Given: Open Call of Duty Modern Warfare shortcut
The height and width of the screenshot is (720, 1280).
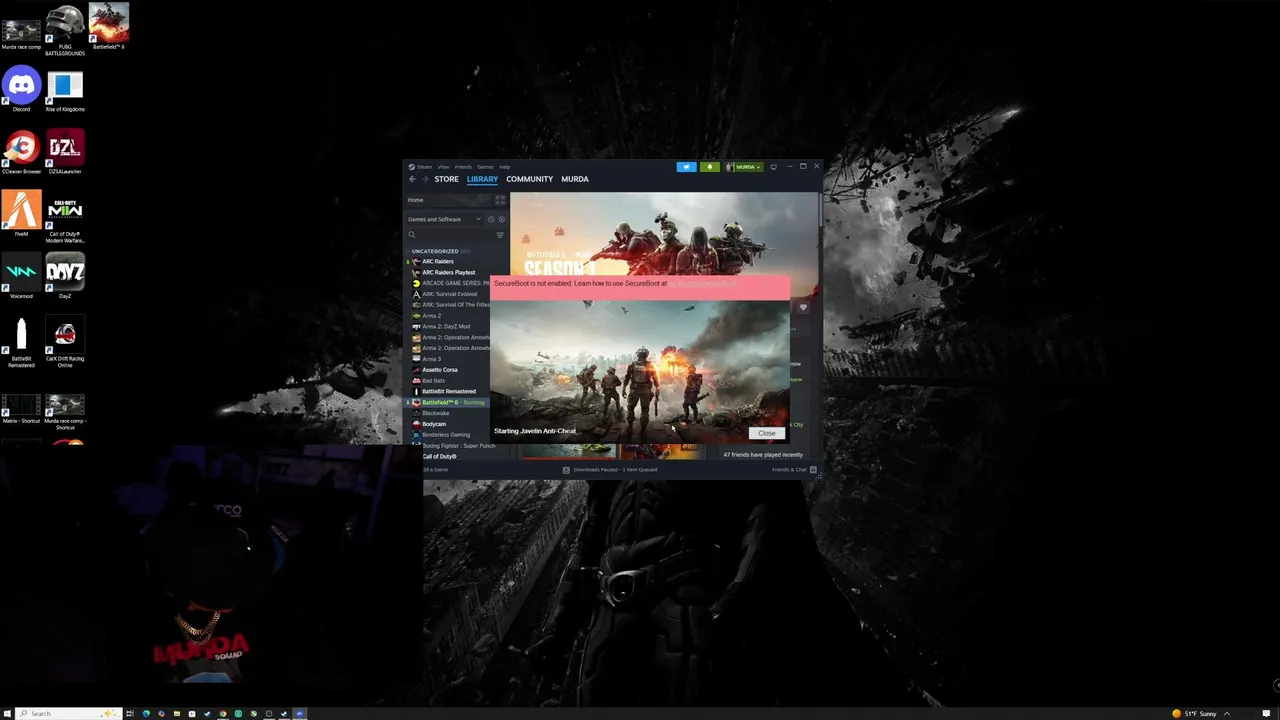Looking at the screenshot, I should pos(65,218).
